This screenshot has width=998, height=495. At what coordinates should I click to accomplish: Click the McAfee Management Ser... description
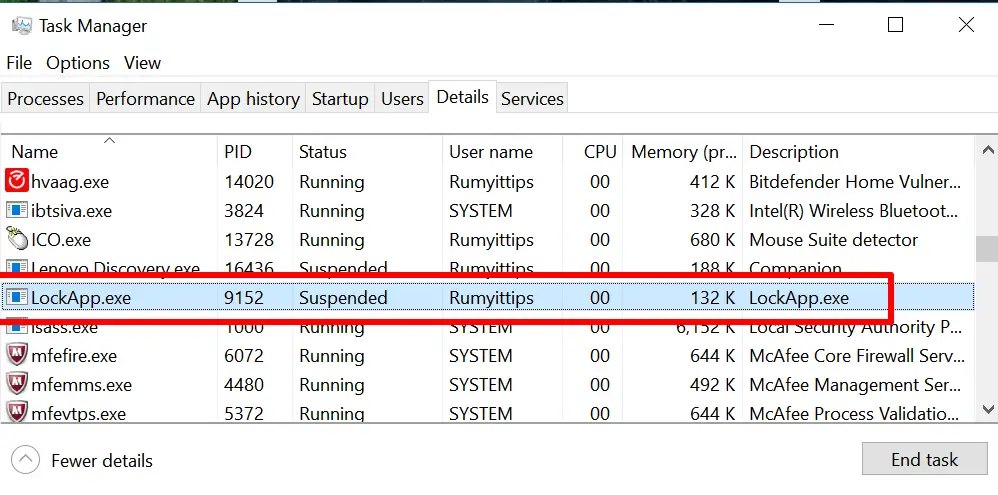pos(853,384)
